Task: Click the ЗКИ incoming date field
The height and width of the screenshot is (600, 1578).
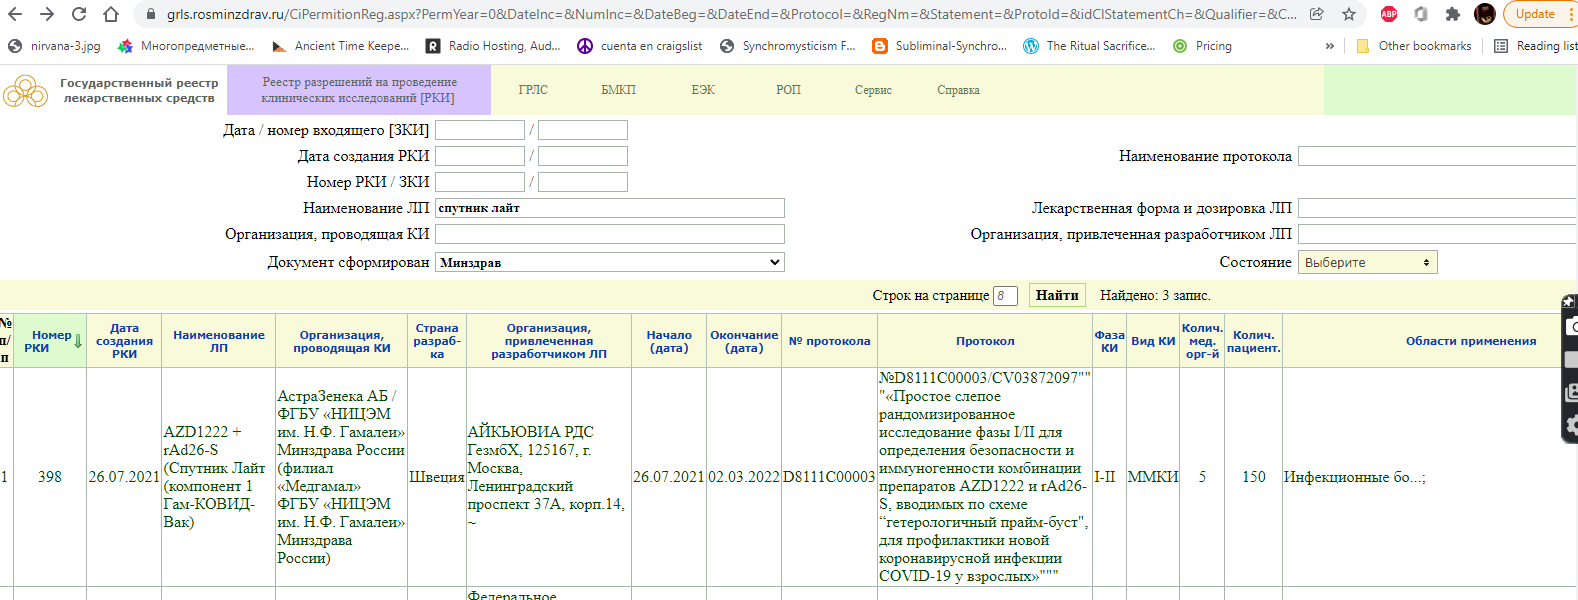Action: point(480,130)
